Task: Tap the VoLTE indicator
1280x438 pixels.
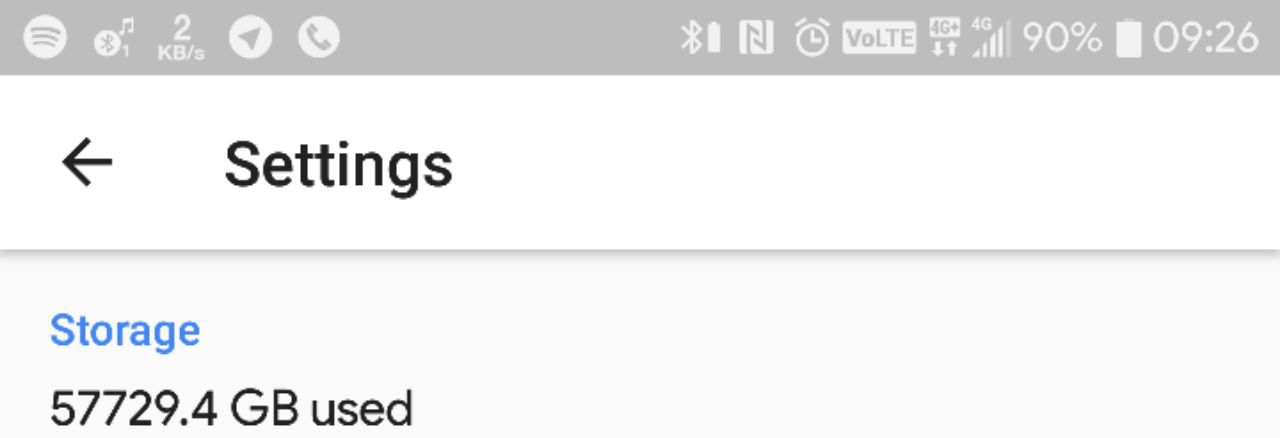Action: pos(879,39)
